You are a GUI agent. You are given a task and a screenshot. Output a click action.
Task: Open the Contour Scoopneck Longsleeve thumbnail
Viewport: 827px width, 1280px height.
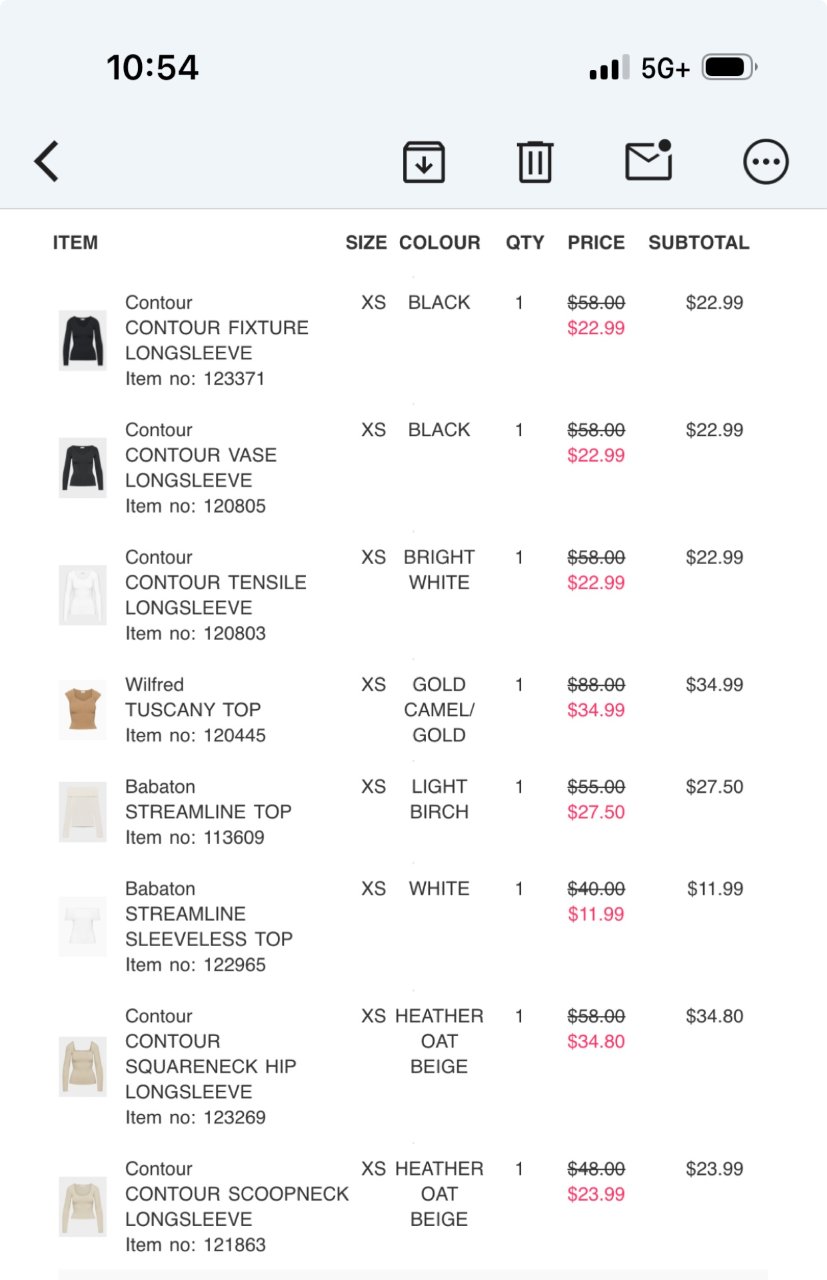coord(82,1206)
